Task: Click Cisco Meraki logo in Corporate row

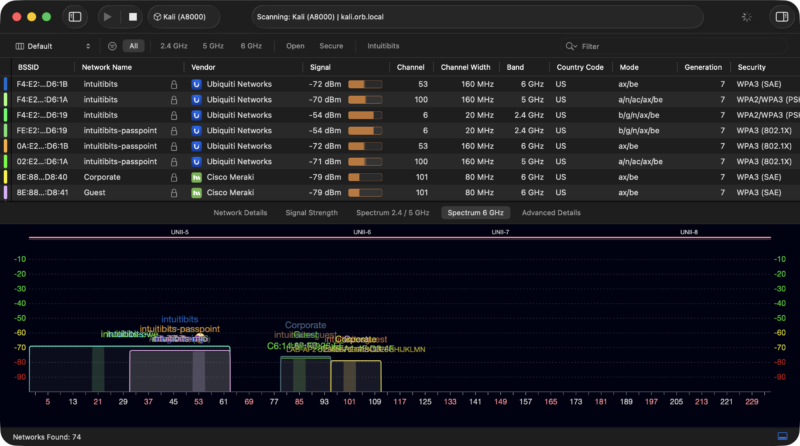Action: tap(196, 177)
